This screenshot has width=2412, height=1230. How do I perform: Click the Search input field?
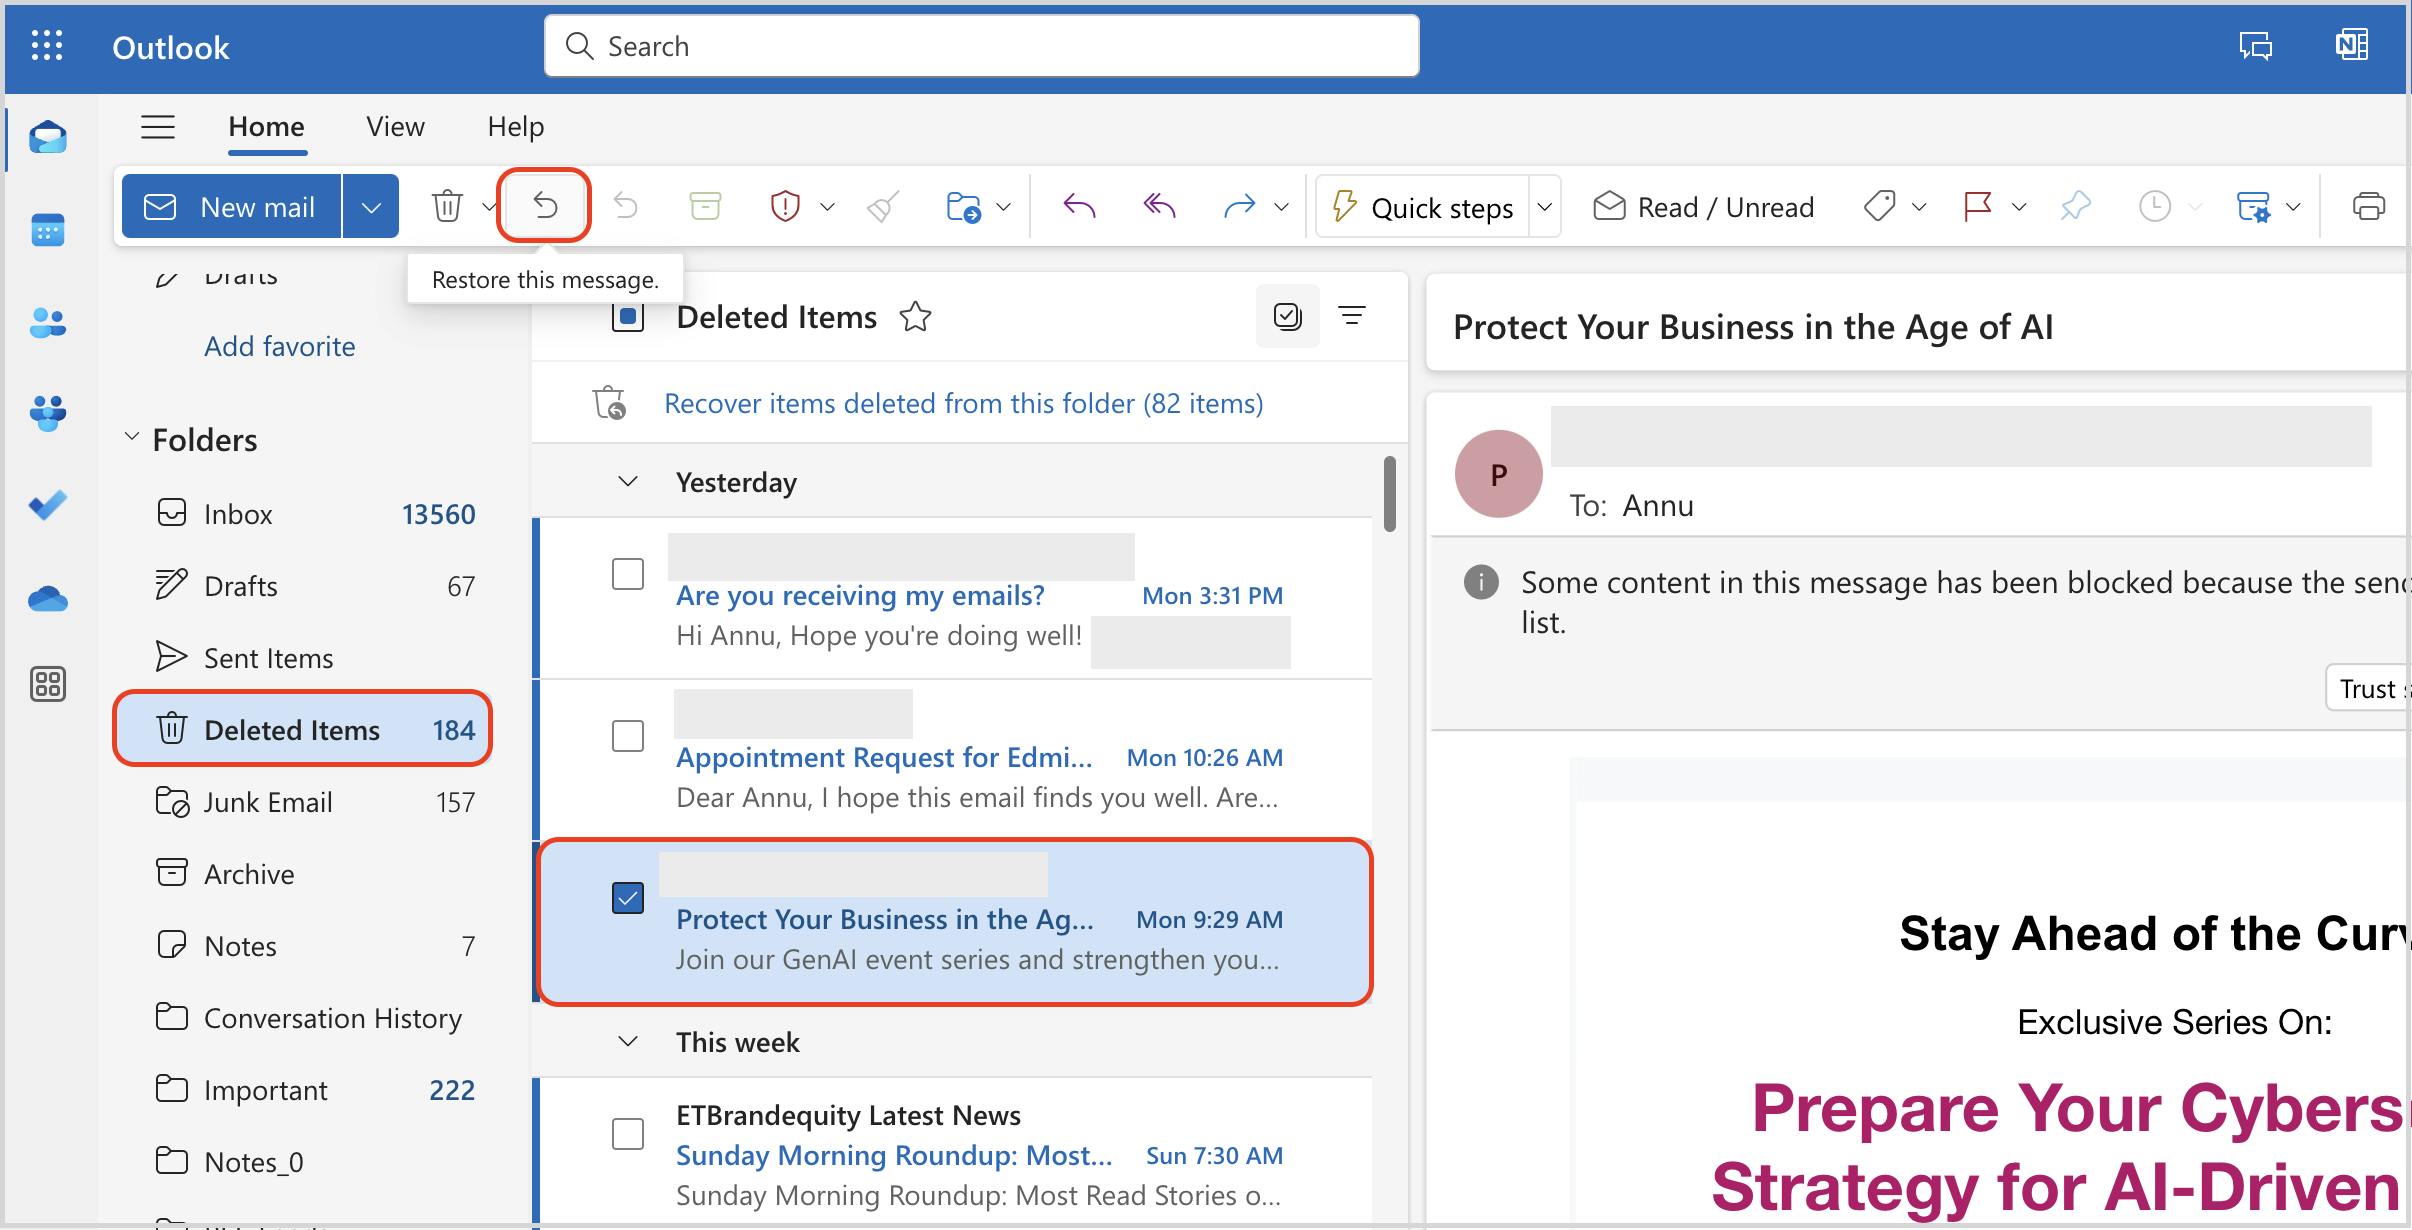[980, 45]
